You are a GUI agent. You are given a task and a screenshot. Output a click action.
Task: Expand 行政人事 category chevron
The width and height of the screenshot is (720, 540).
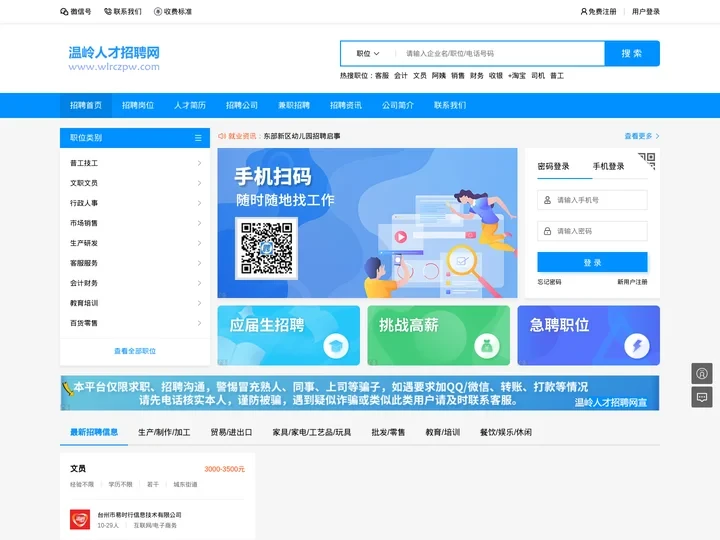(x=199, y=203)
